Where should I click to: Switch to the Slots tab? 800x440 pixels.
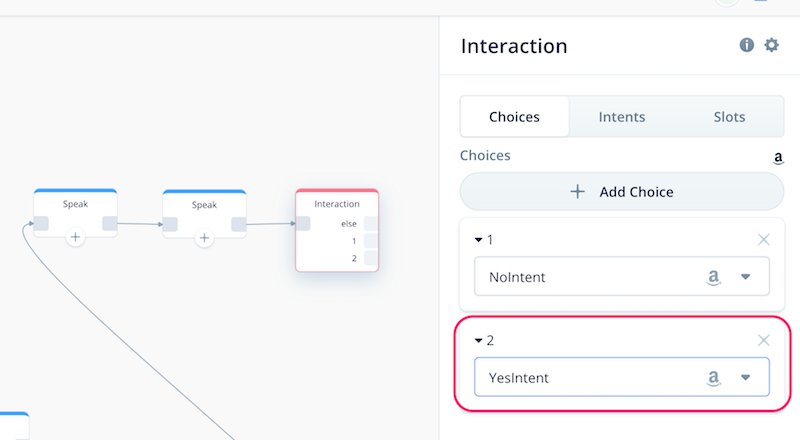[x=729, y=117]
